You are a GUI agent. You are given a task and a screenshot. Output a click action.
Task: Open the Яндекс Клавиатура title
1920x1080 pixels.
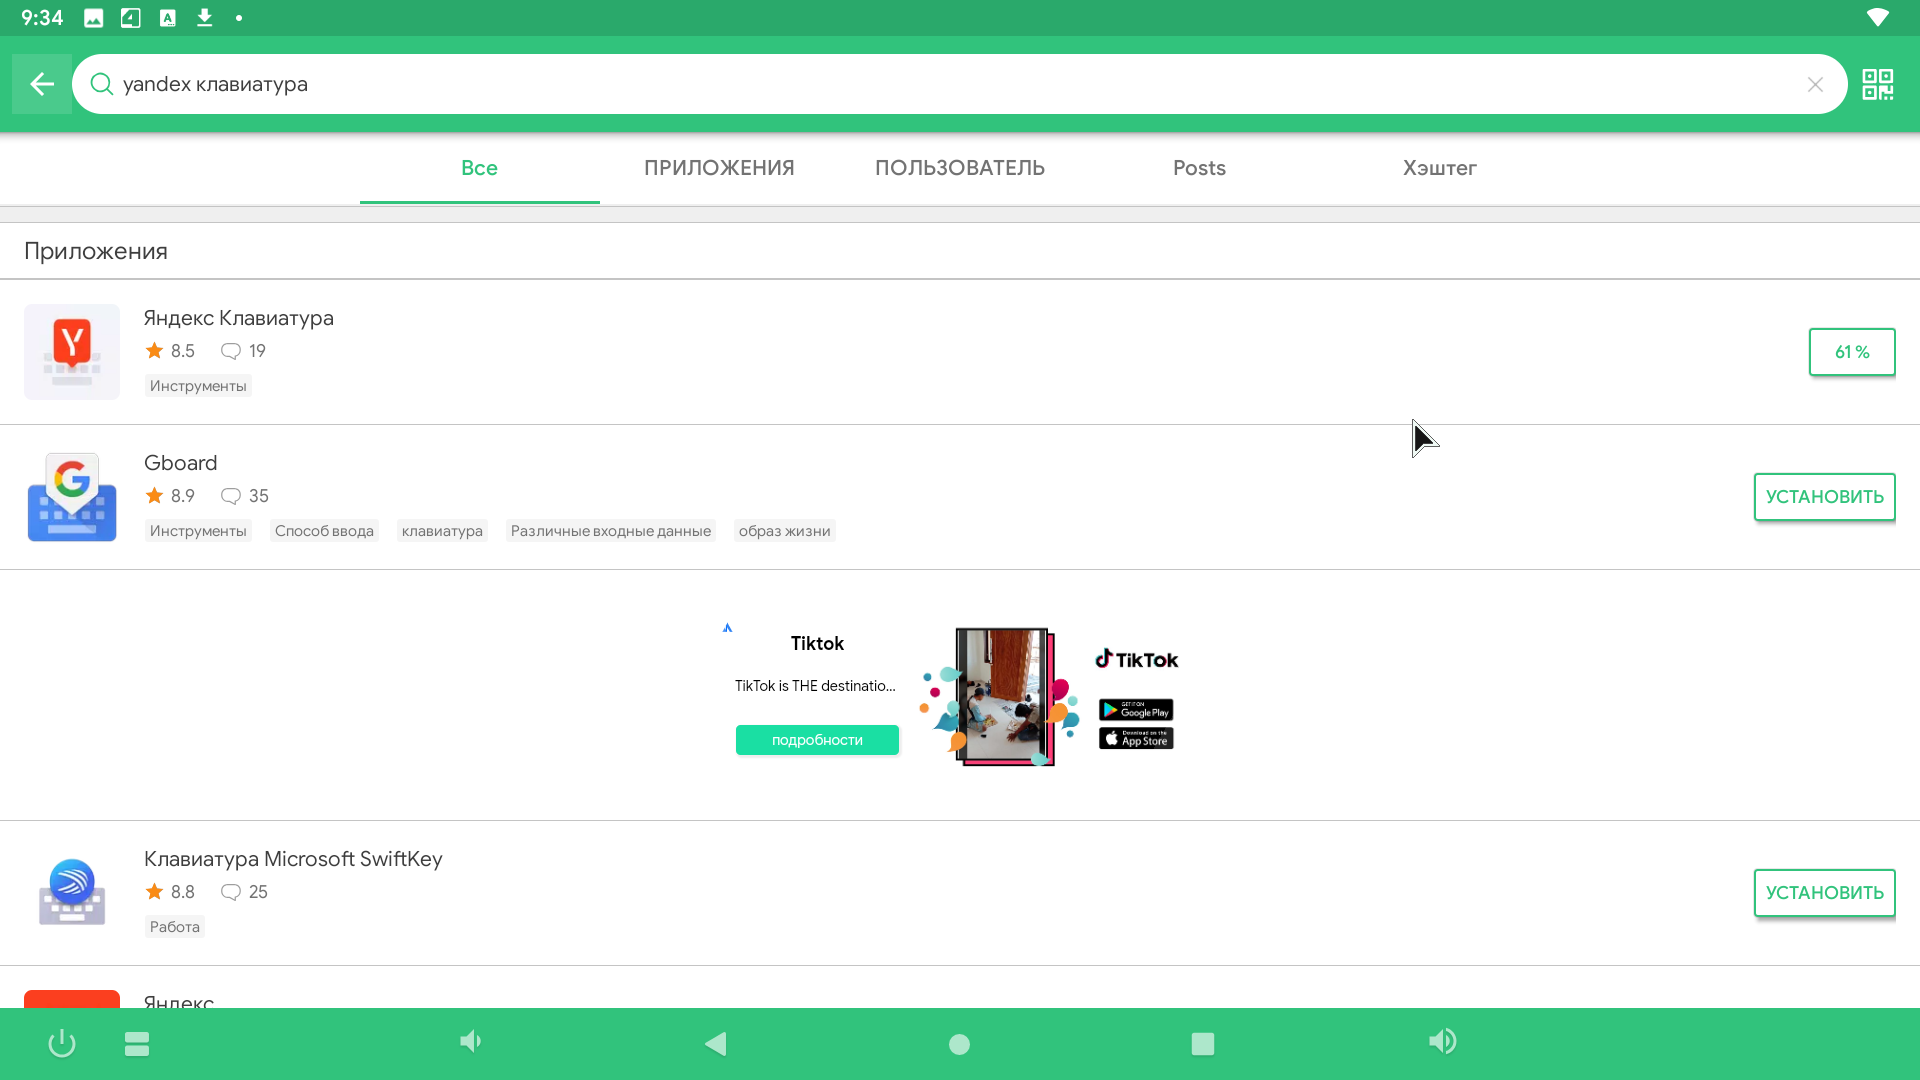click(239, 318)
